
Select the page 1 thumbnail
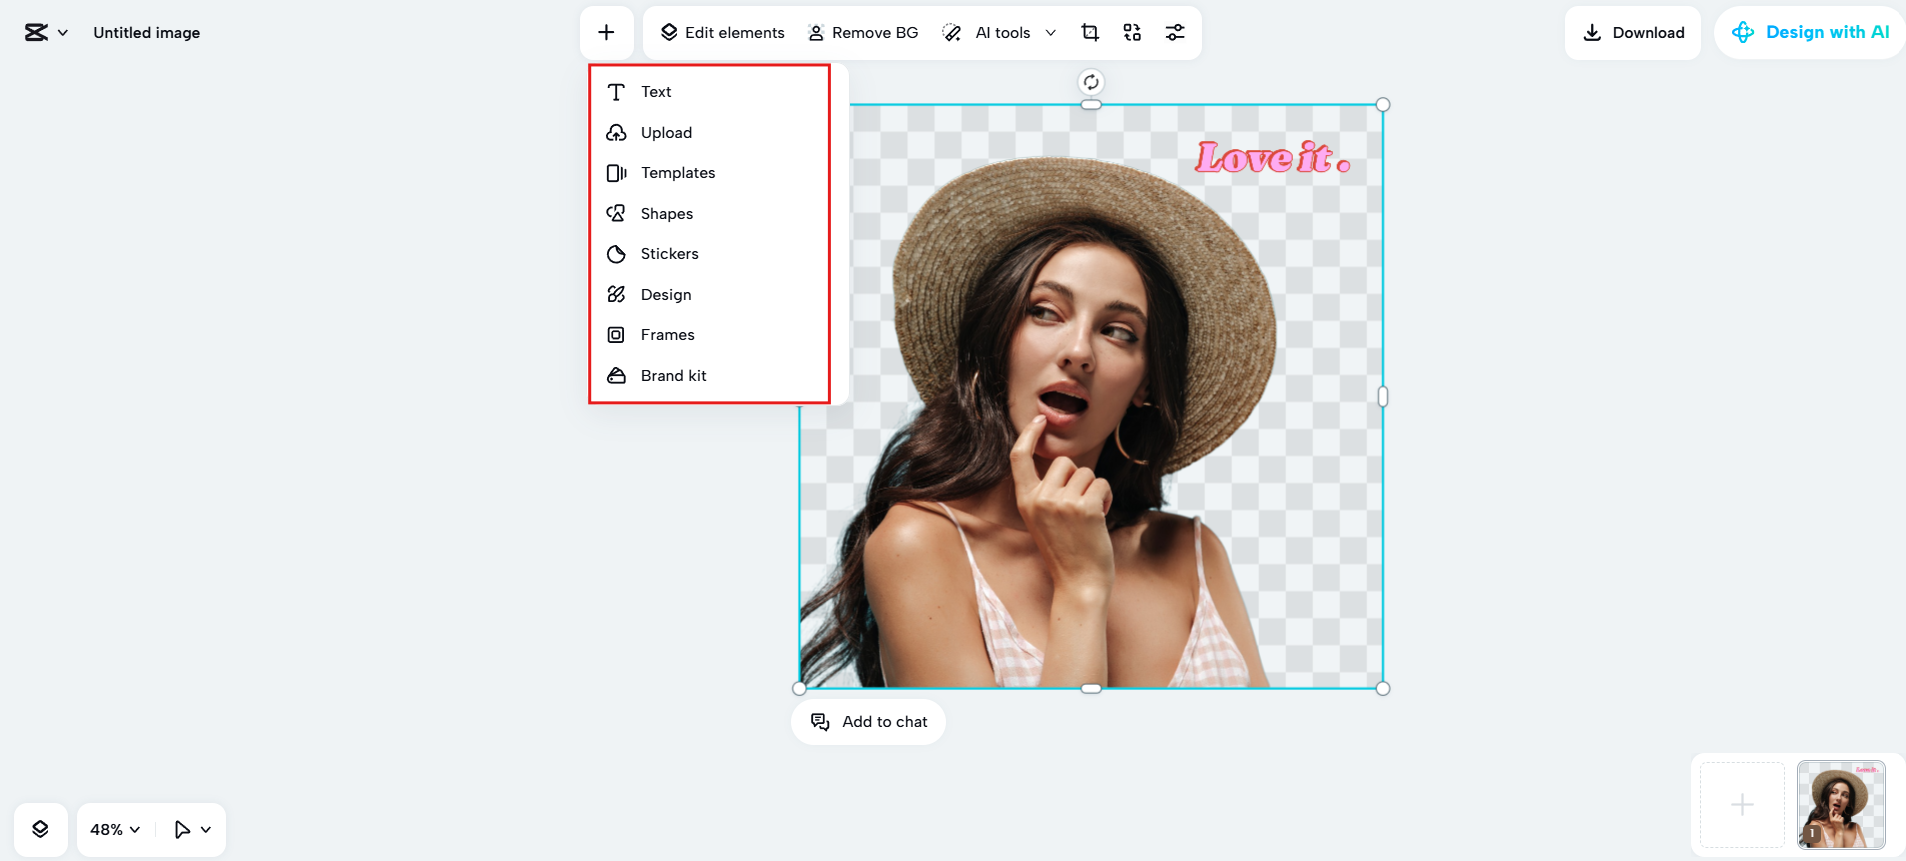[x=1840, y=805]
